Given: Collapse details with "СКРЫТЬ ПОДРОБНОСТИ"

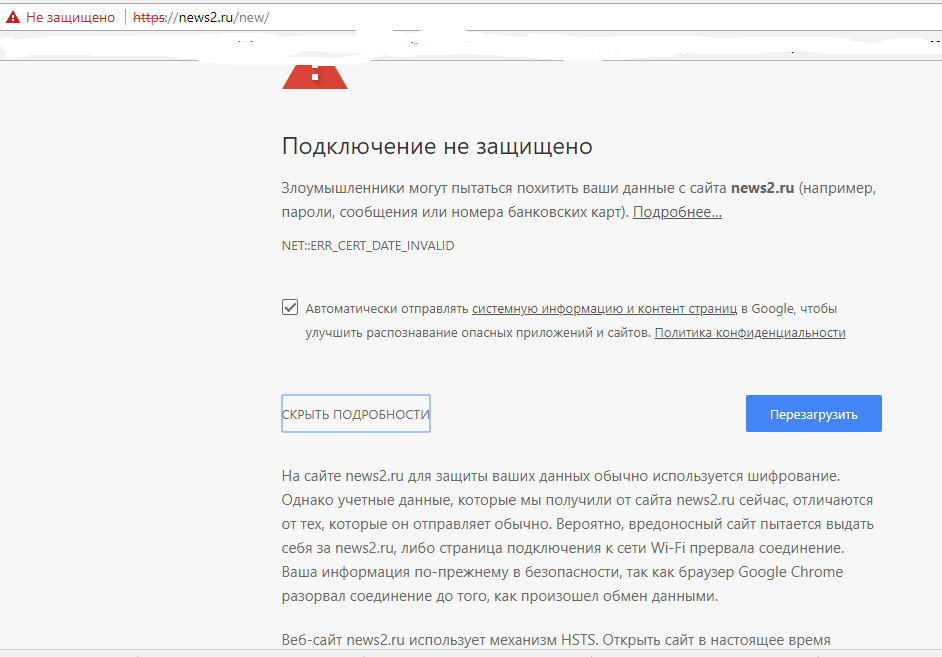Looking at the screenshot, I should pos(356,414).
